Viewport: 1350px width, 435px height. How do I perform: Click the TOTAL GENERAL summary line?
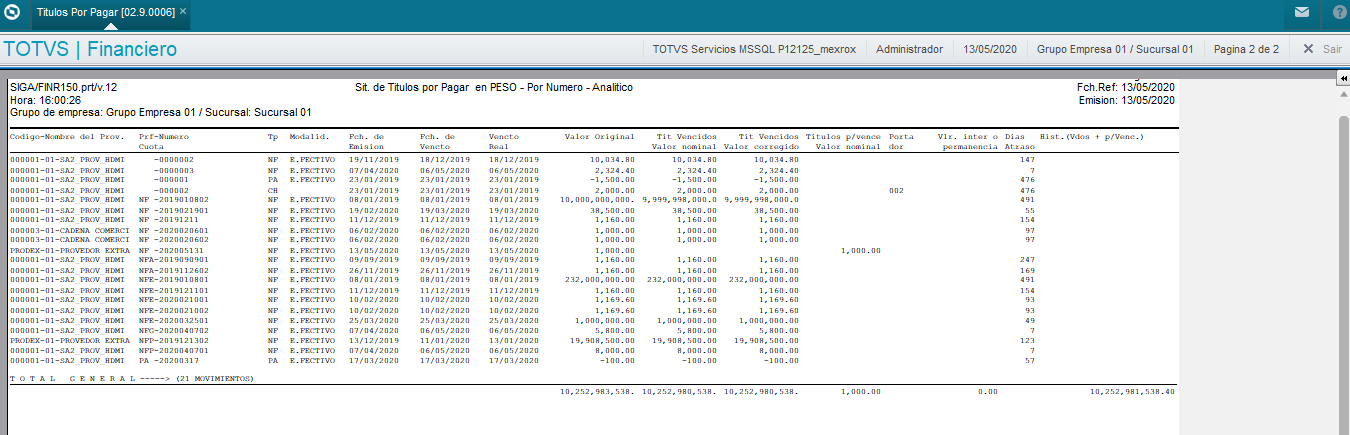click(x=132, y=379)
